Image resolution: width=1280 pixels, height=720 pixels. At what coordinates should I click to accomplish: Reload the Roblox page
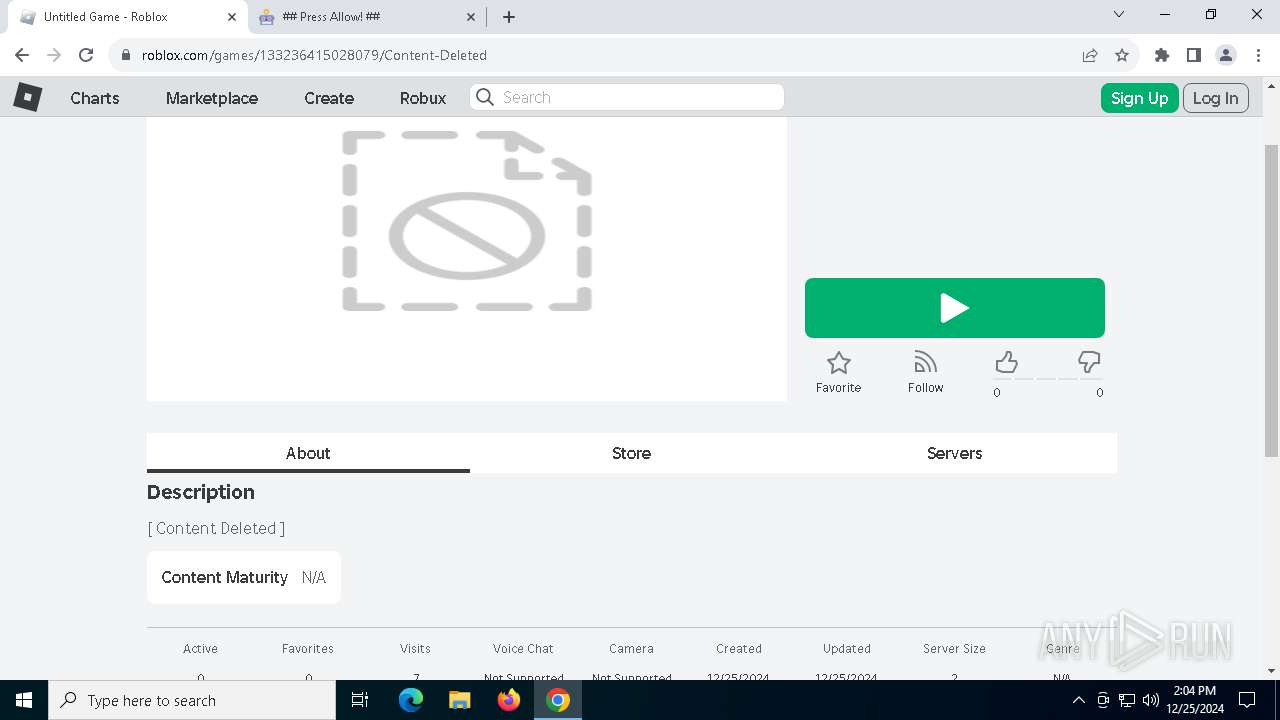click(86, 55)
